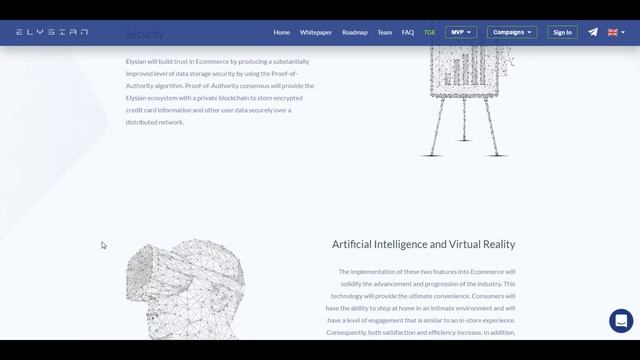Click the easel chart wireframe illustration
Viewport: 640px width, 360px height.
[466, 101]
